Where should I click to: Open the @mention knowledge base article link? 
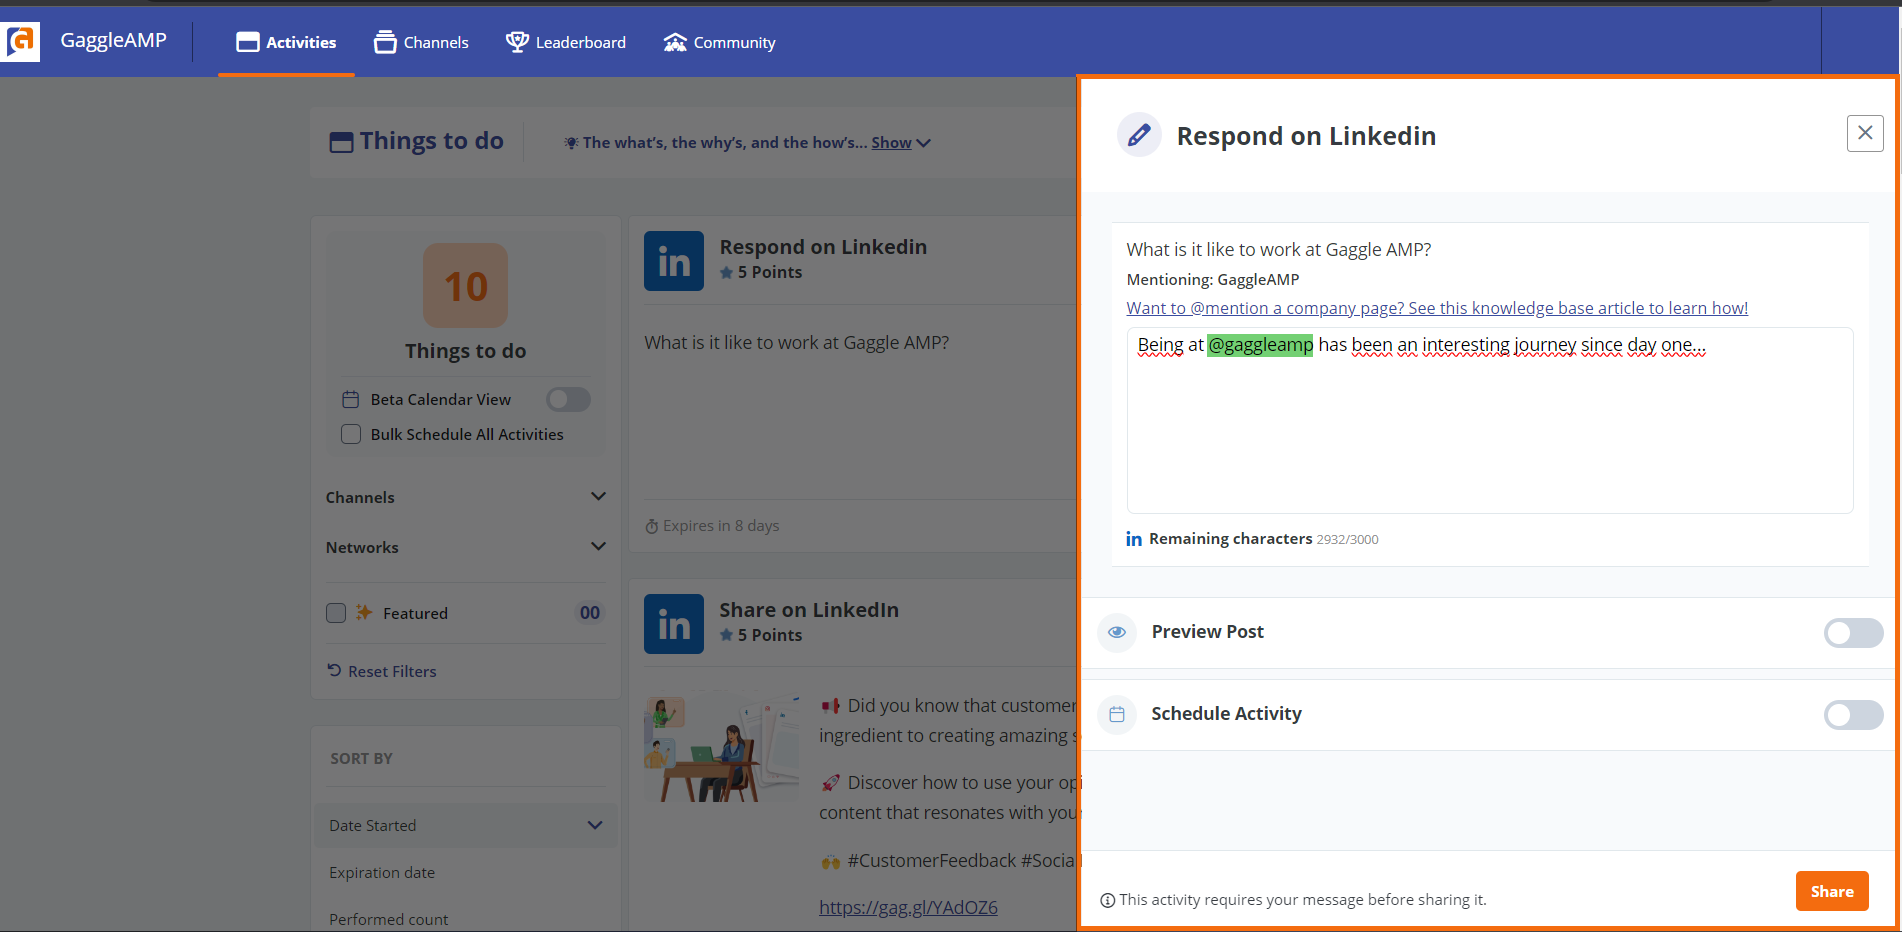pos(1437,308)
